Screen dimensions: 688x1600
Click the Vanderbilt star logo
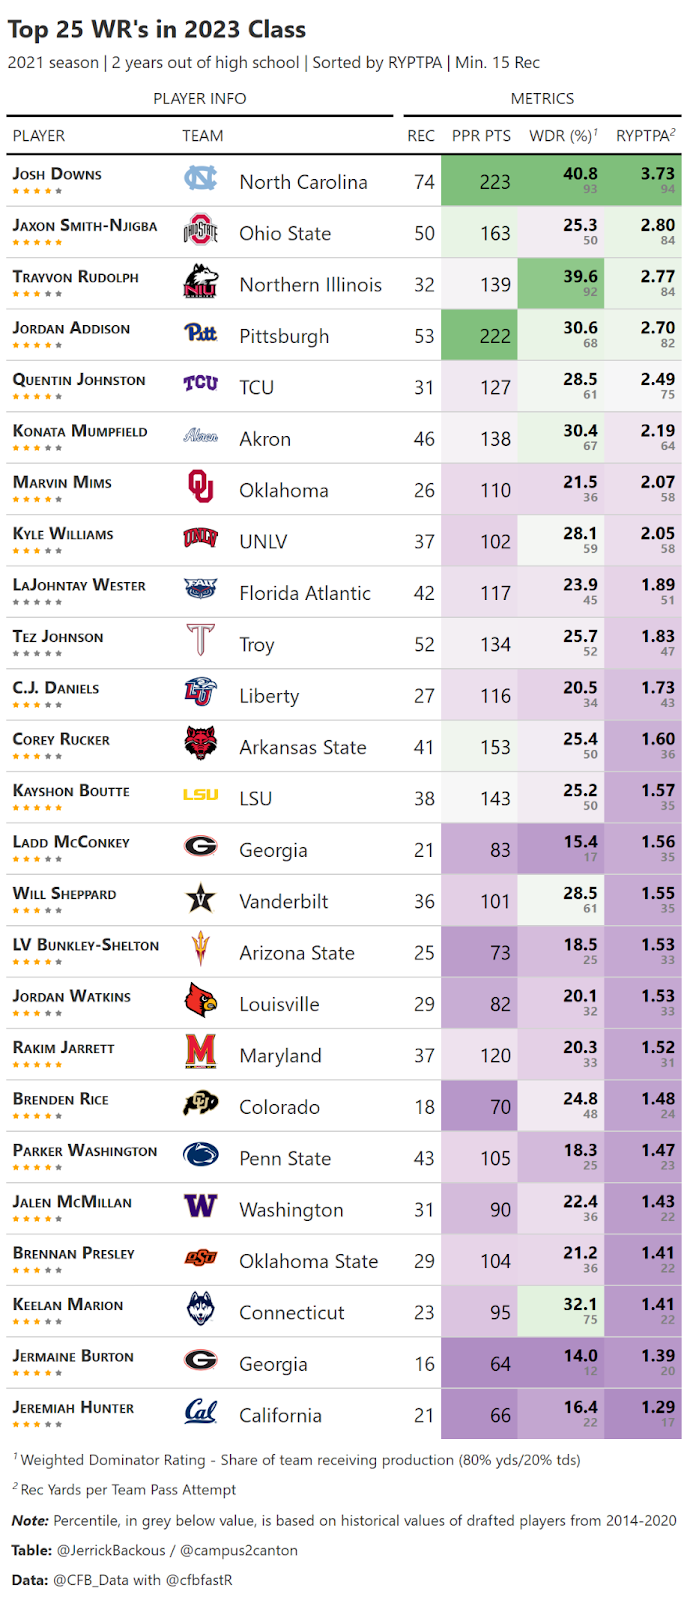click(200, 898)
